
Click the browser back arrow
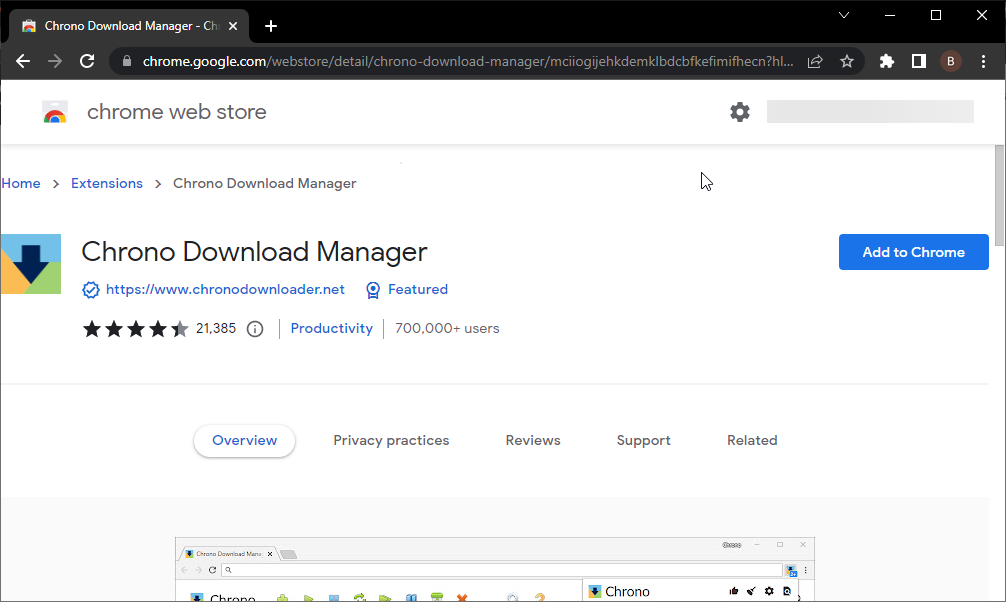pyautogui.click(x=23, y=61)
